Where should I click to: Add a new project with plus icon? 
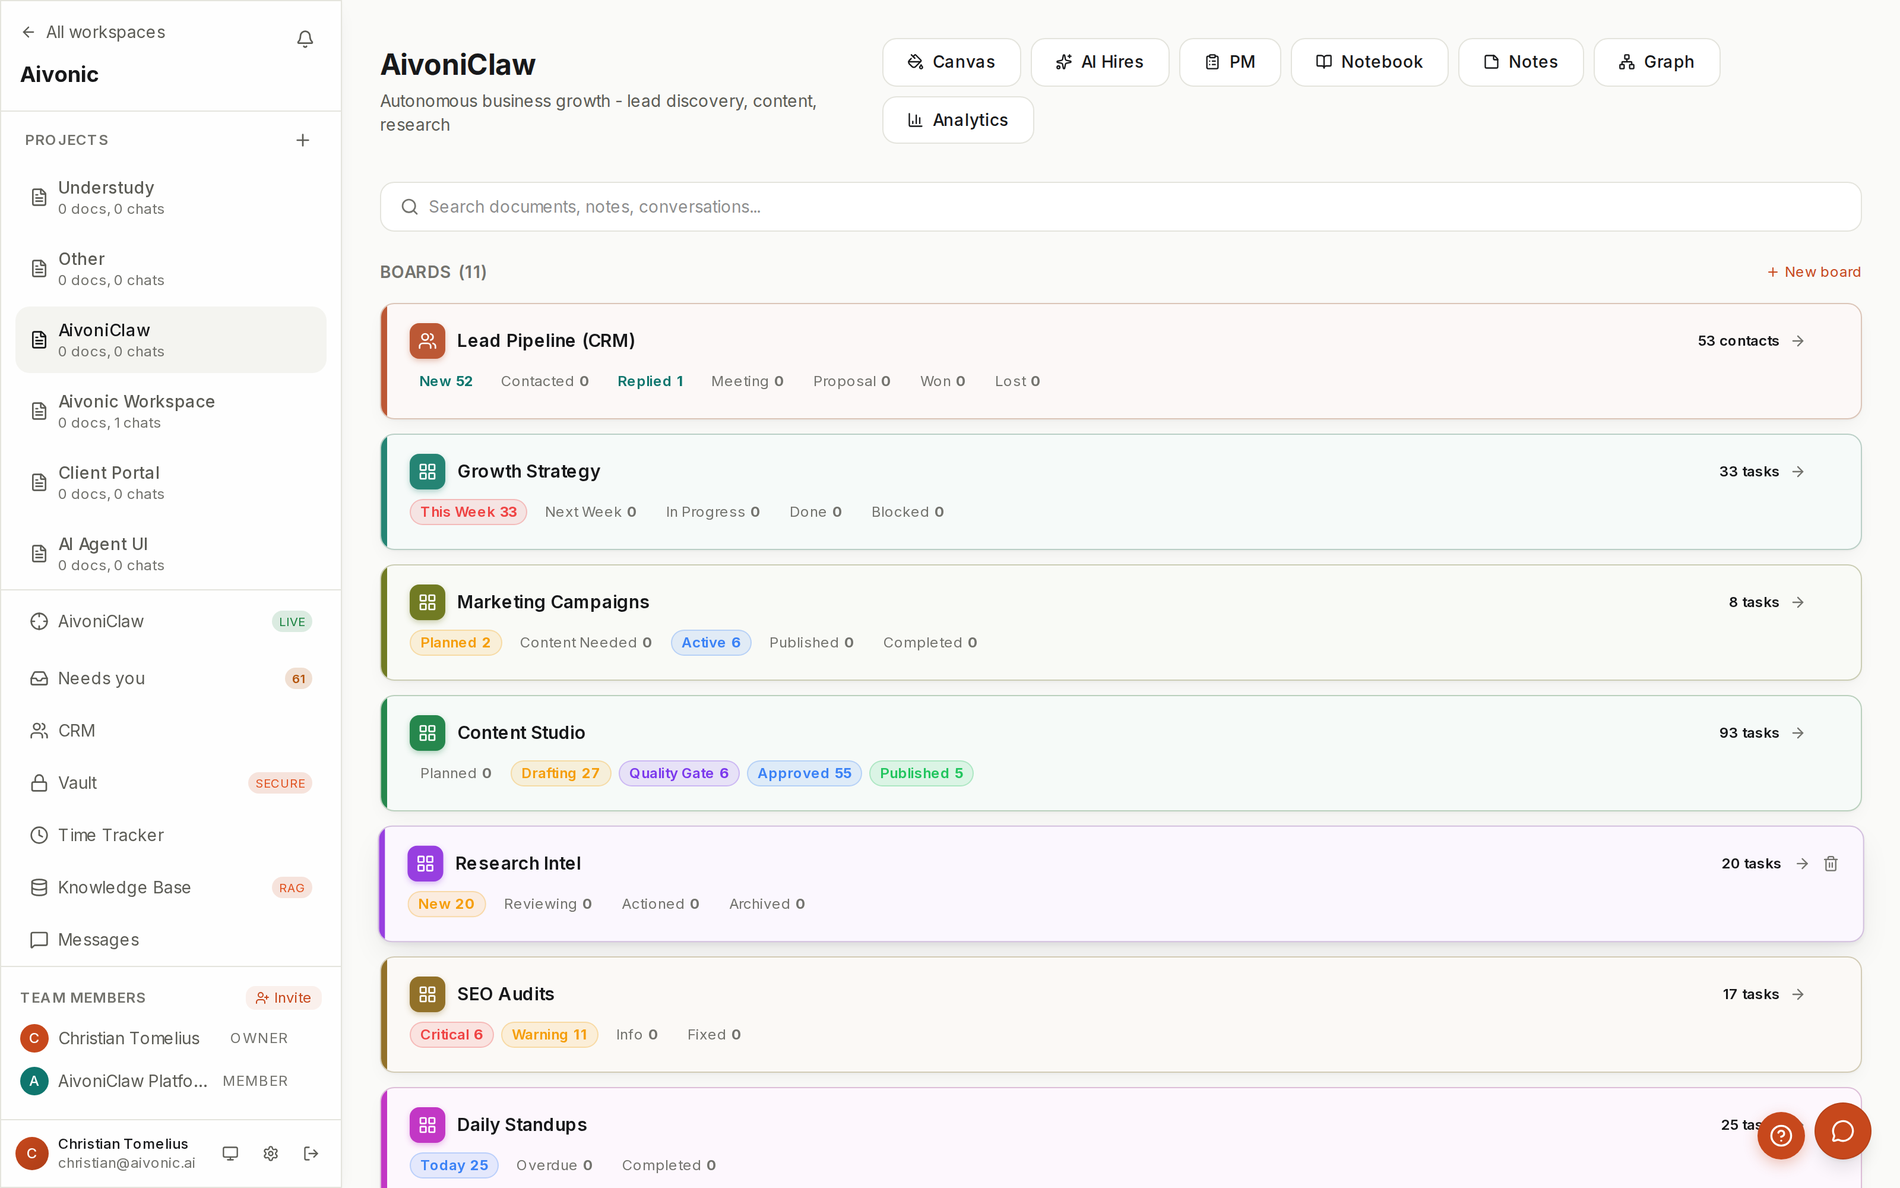coord(303,140)
